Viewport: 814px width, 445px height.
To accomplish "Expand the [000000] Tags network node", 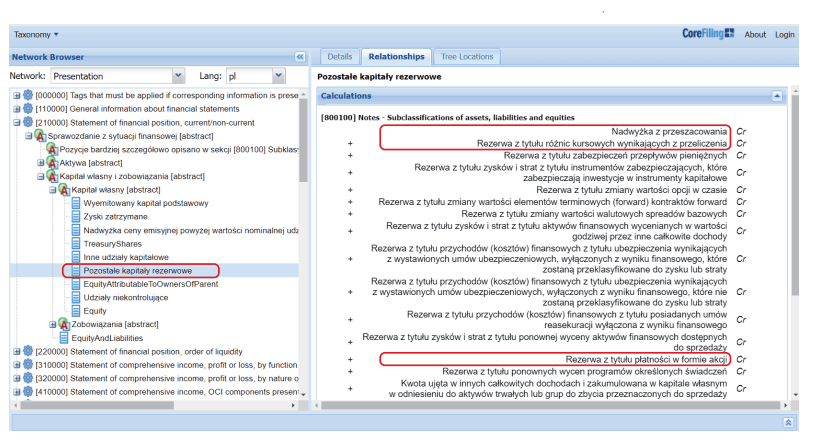I will click(x=17, y=96).
